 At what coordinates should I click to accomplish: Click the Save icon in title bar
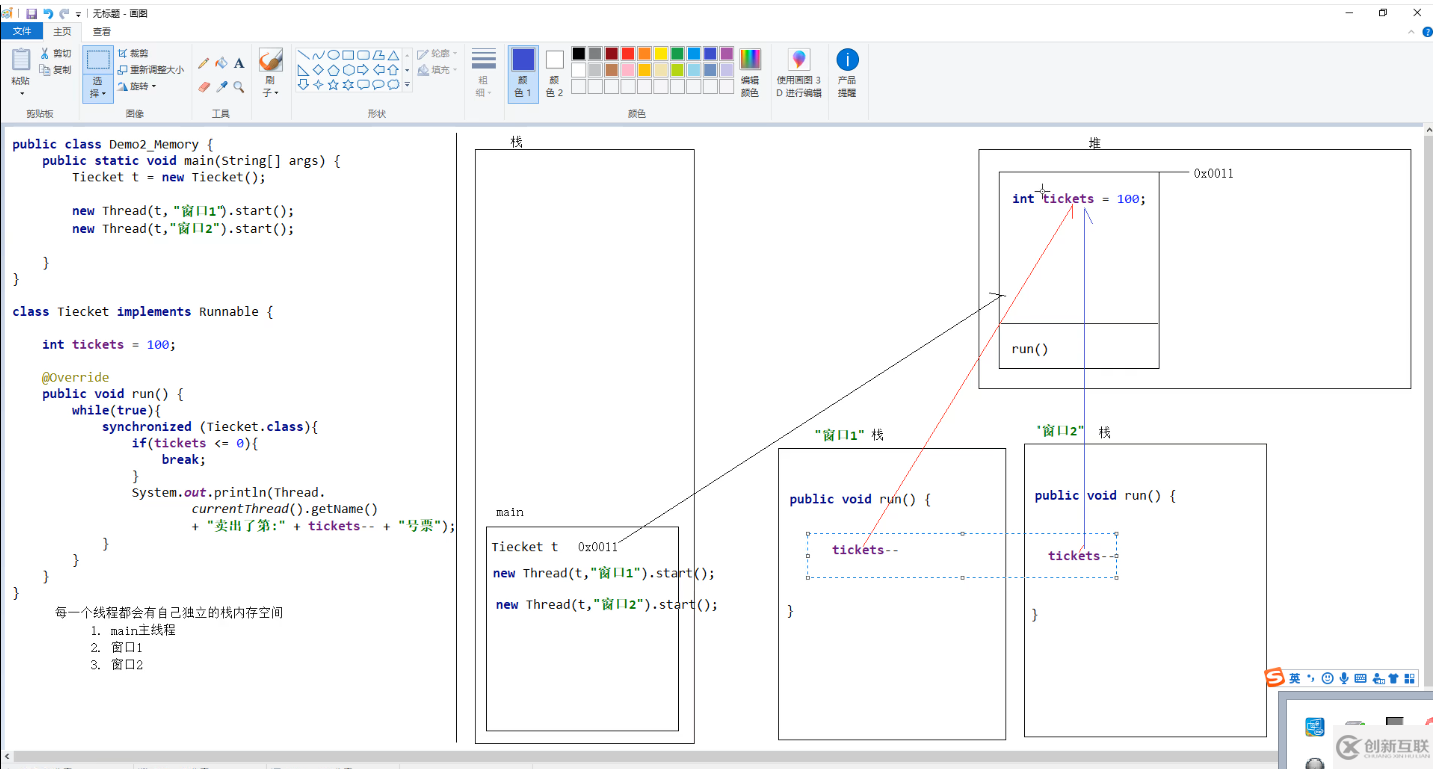(x=31, y=14)
